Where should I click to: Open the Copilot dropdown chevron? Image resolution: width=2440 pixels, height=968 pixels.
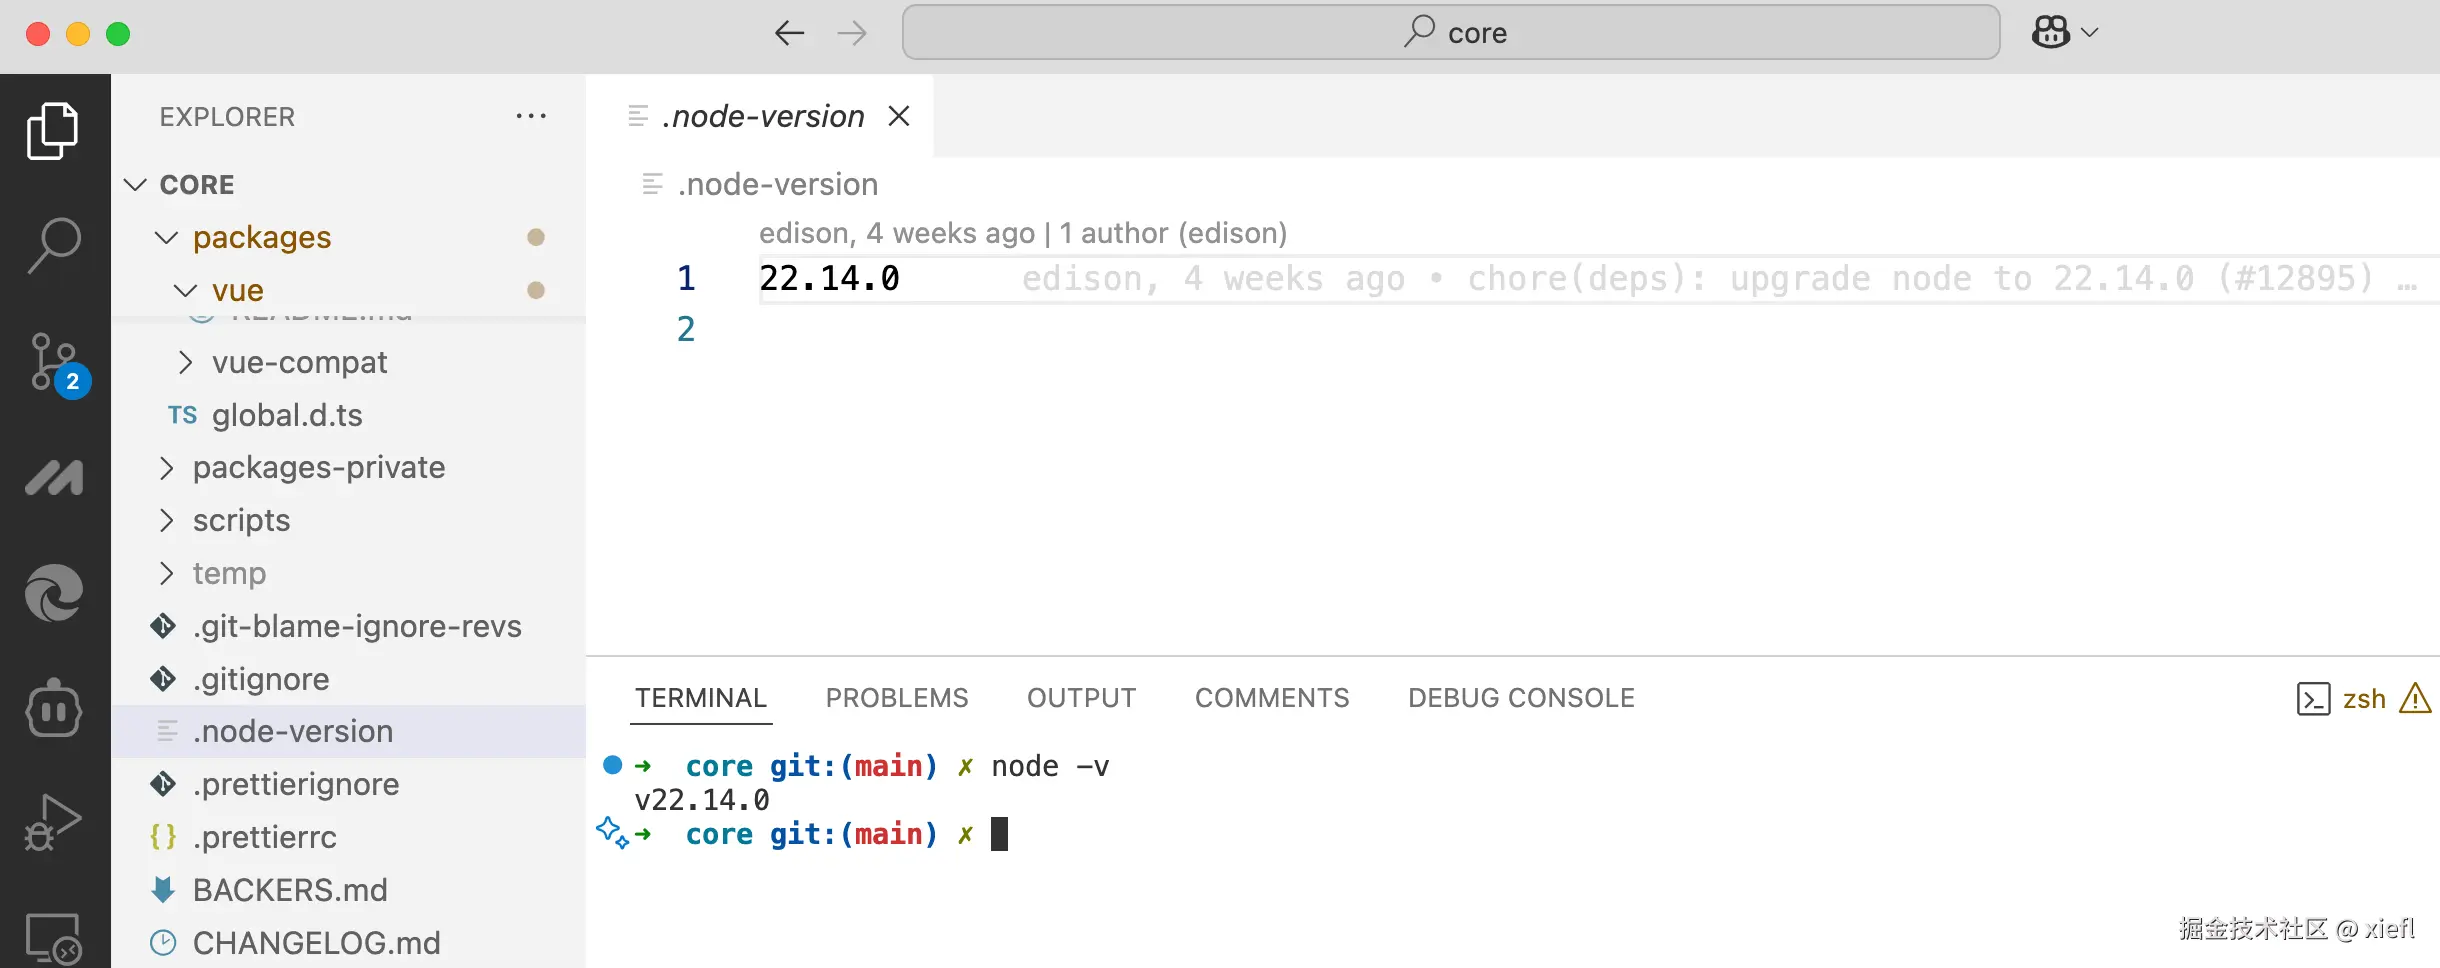pyautogui.click(x=2090, y=33)
